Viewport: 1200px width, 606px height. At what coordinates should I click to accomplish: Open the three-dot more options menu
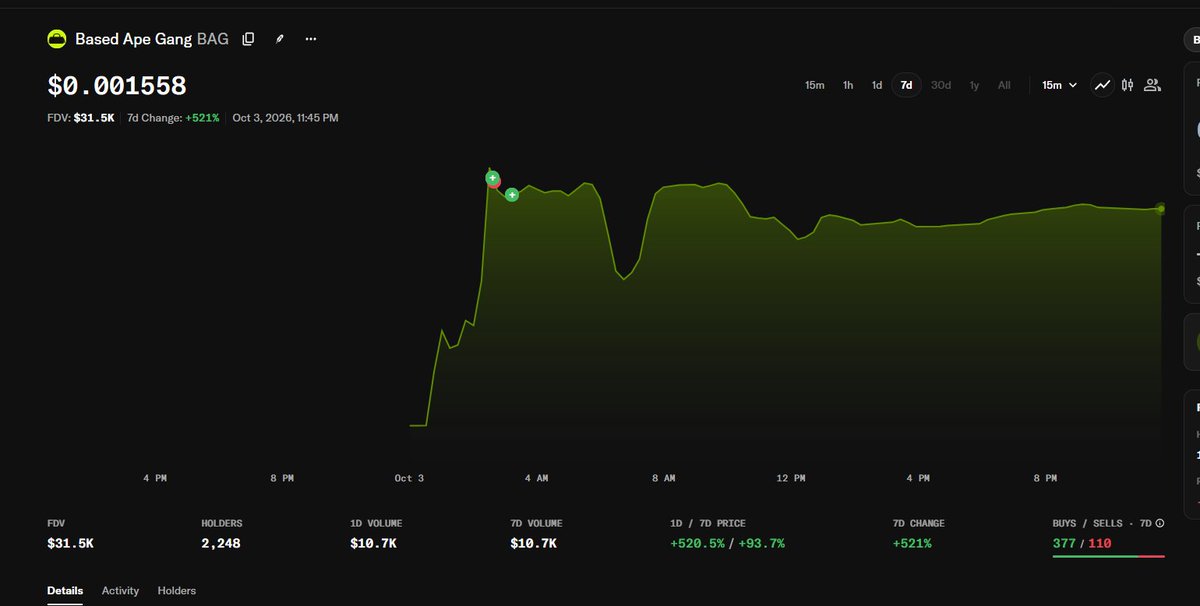[311, 39]
